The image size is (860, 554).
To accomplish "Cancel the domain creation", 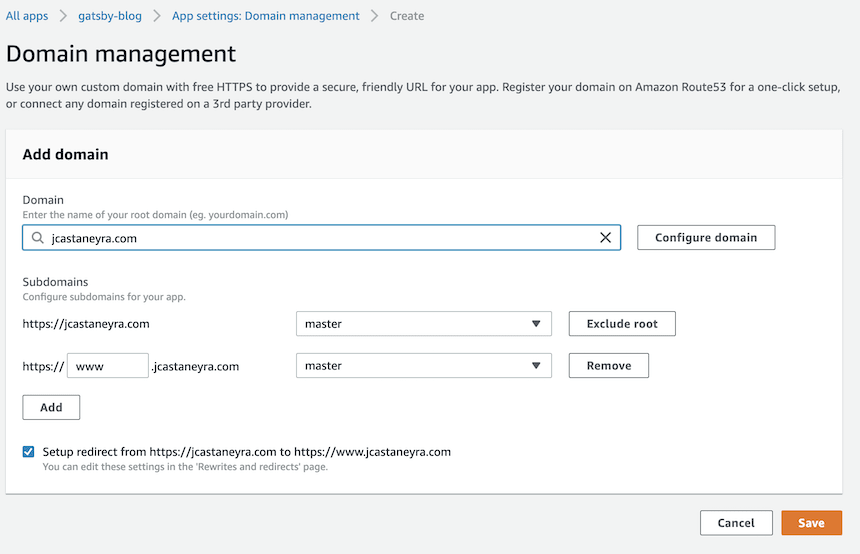I will click(x=736, y=523).
